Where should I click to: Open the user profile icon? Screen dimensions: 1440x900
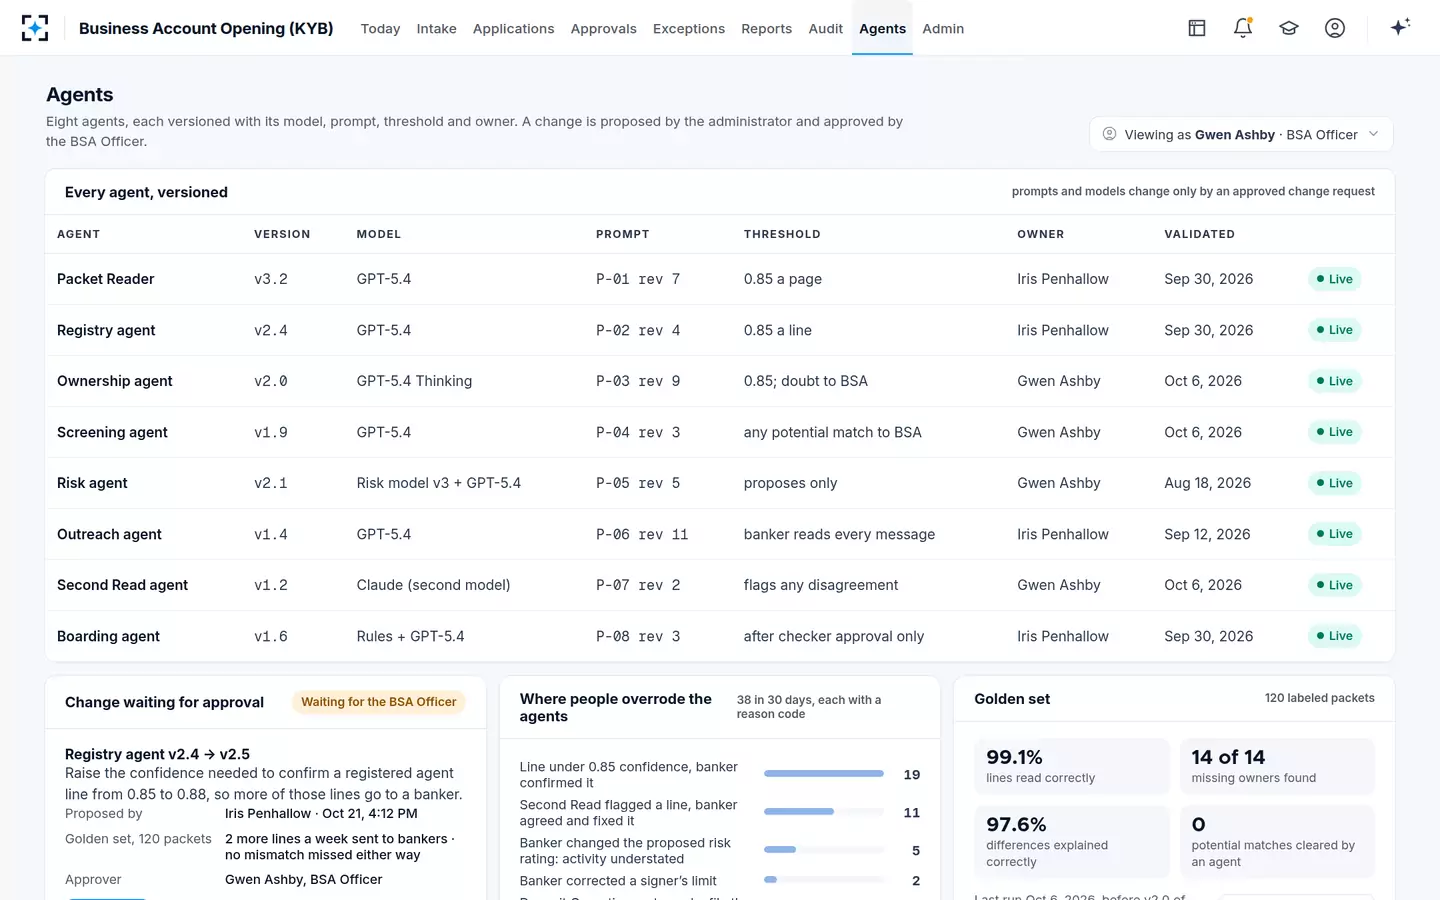pyautogui.click(x=1335, y=28)
